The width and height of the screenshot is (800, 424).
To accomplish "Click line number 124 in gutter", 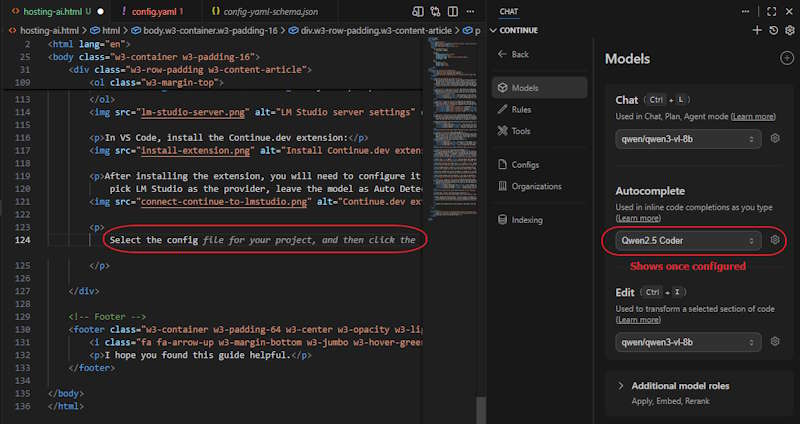I will (22, 240).
